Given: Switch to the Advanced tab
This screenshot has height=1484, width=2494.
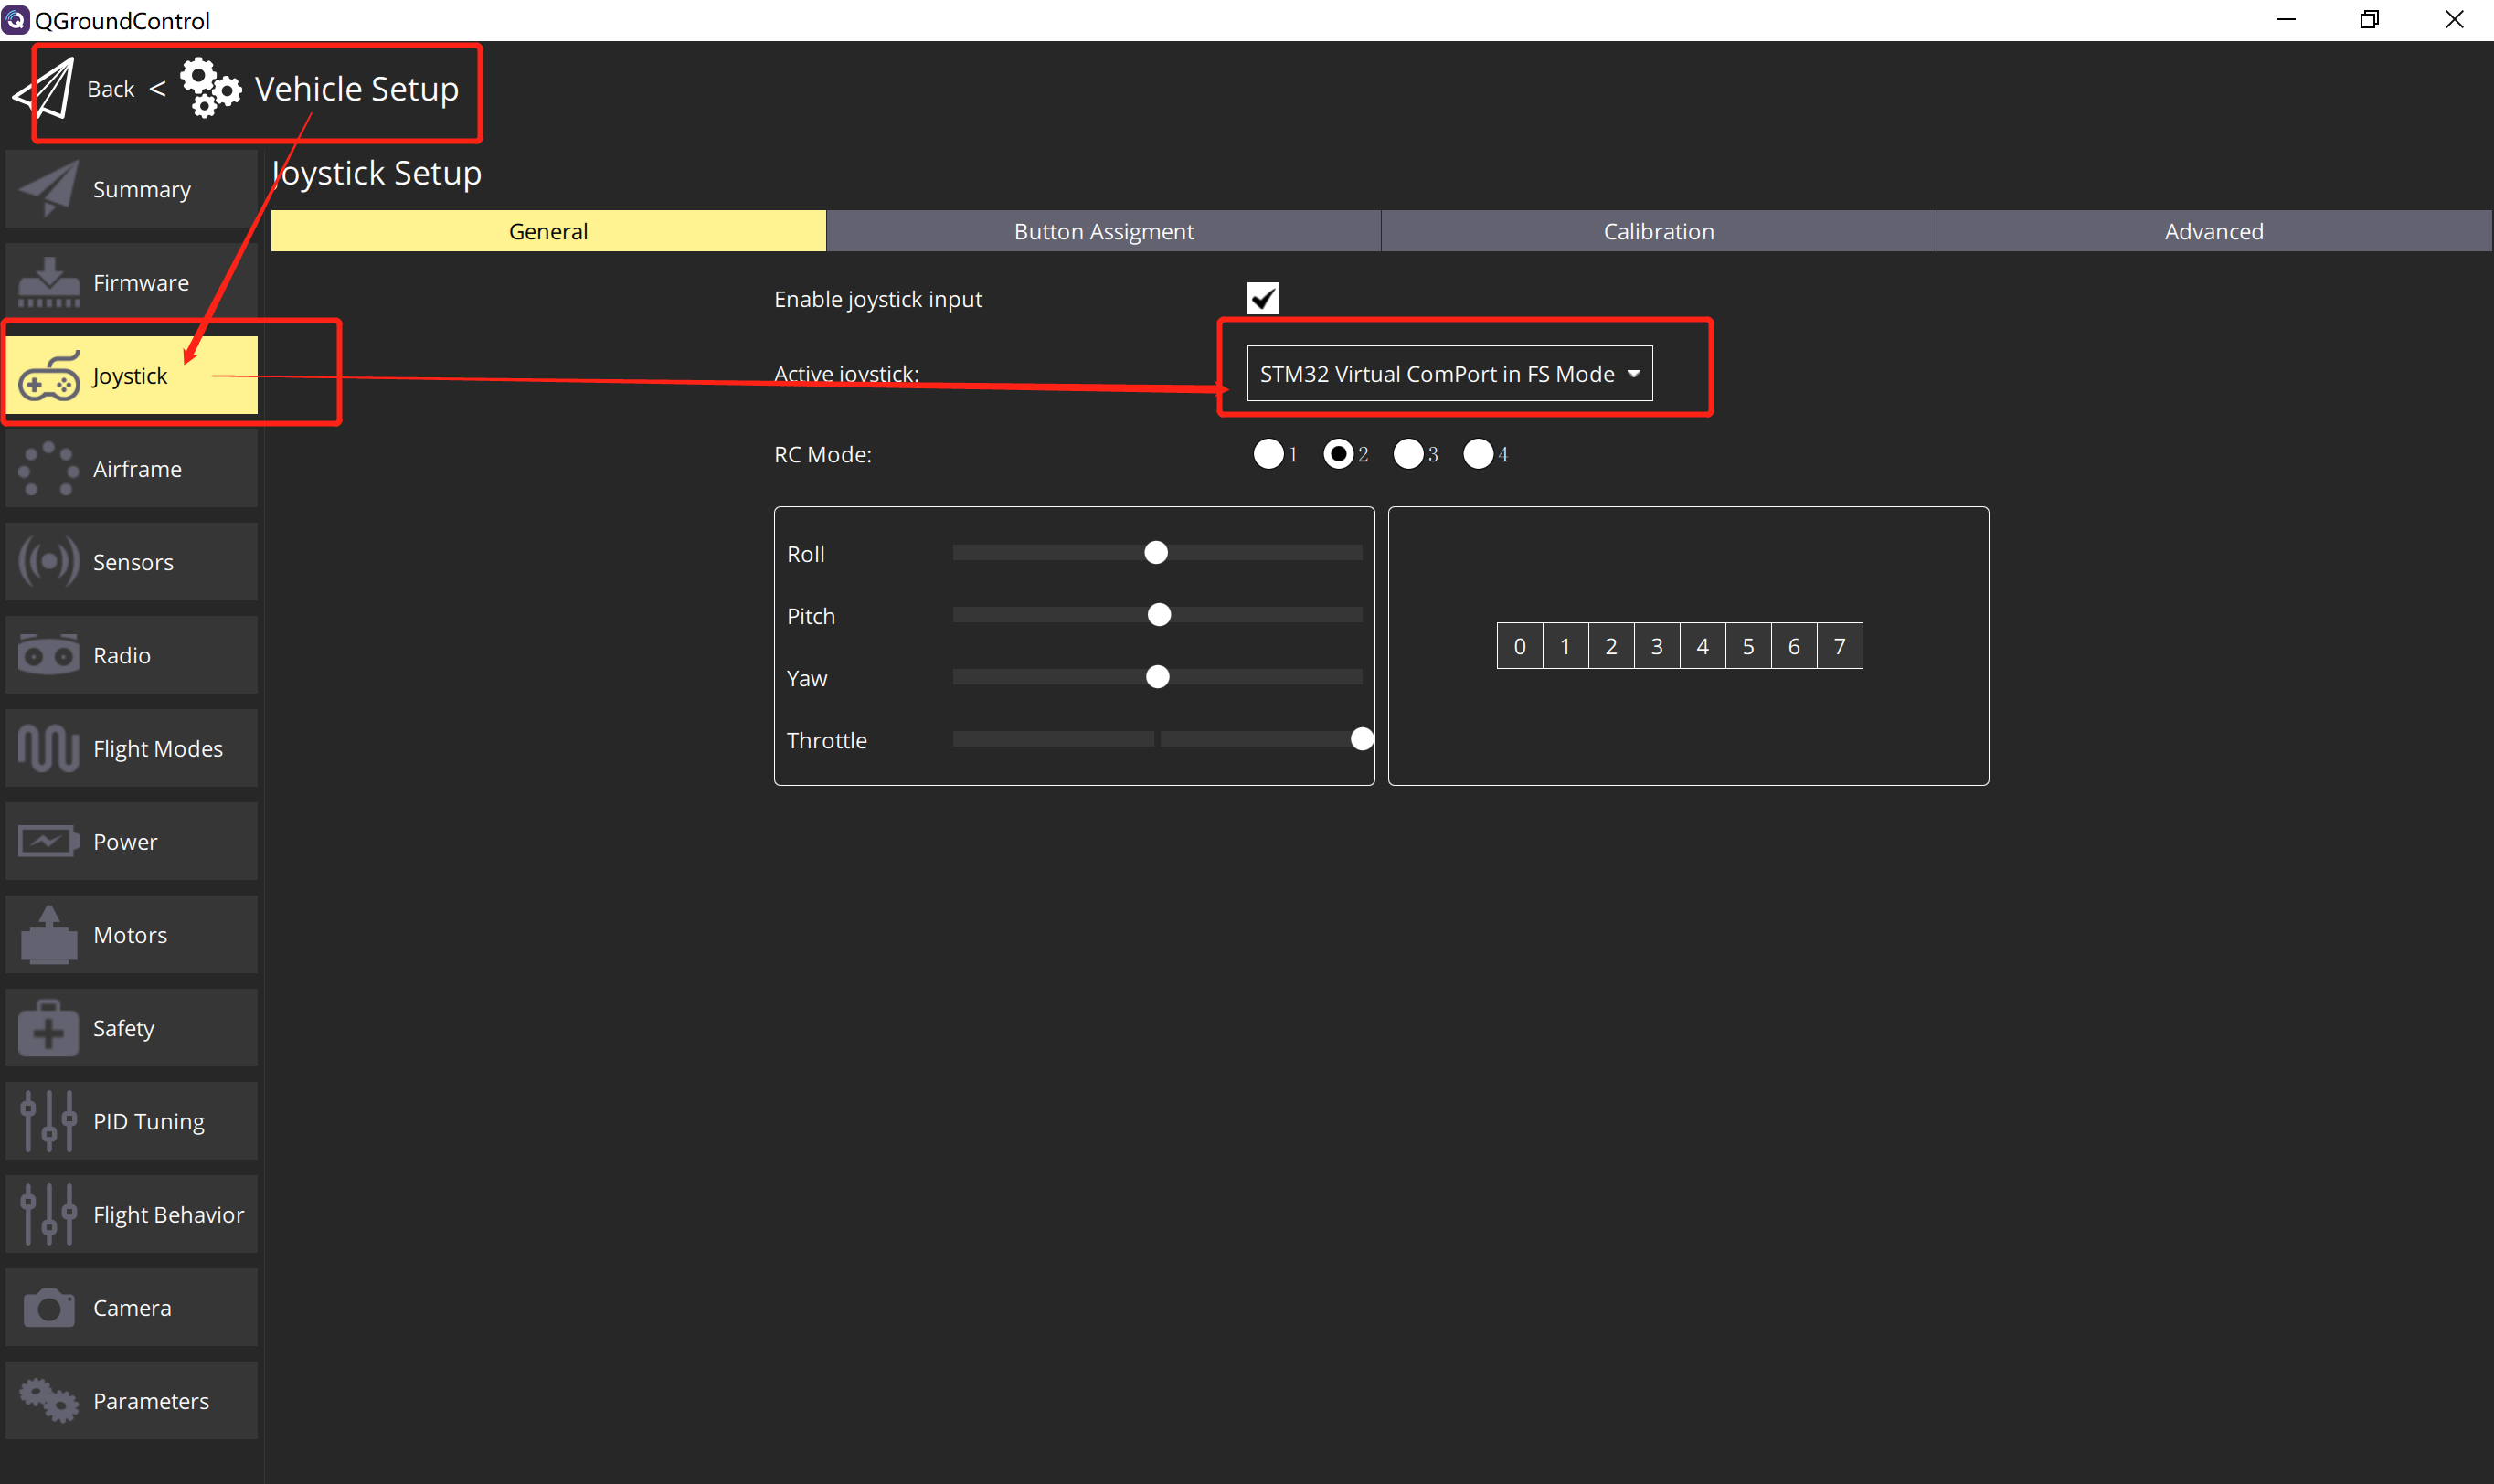Looking at the screenshot, I should click(x=2213, y=229).
